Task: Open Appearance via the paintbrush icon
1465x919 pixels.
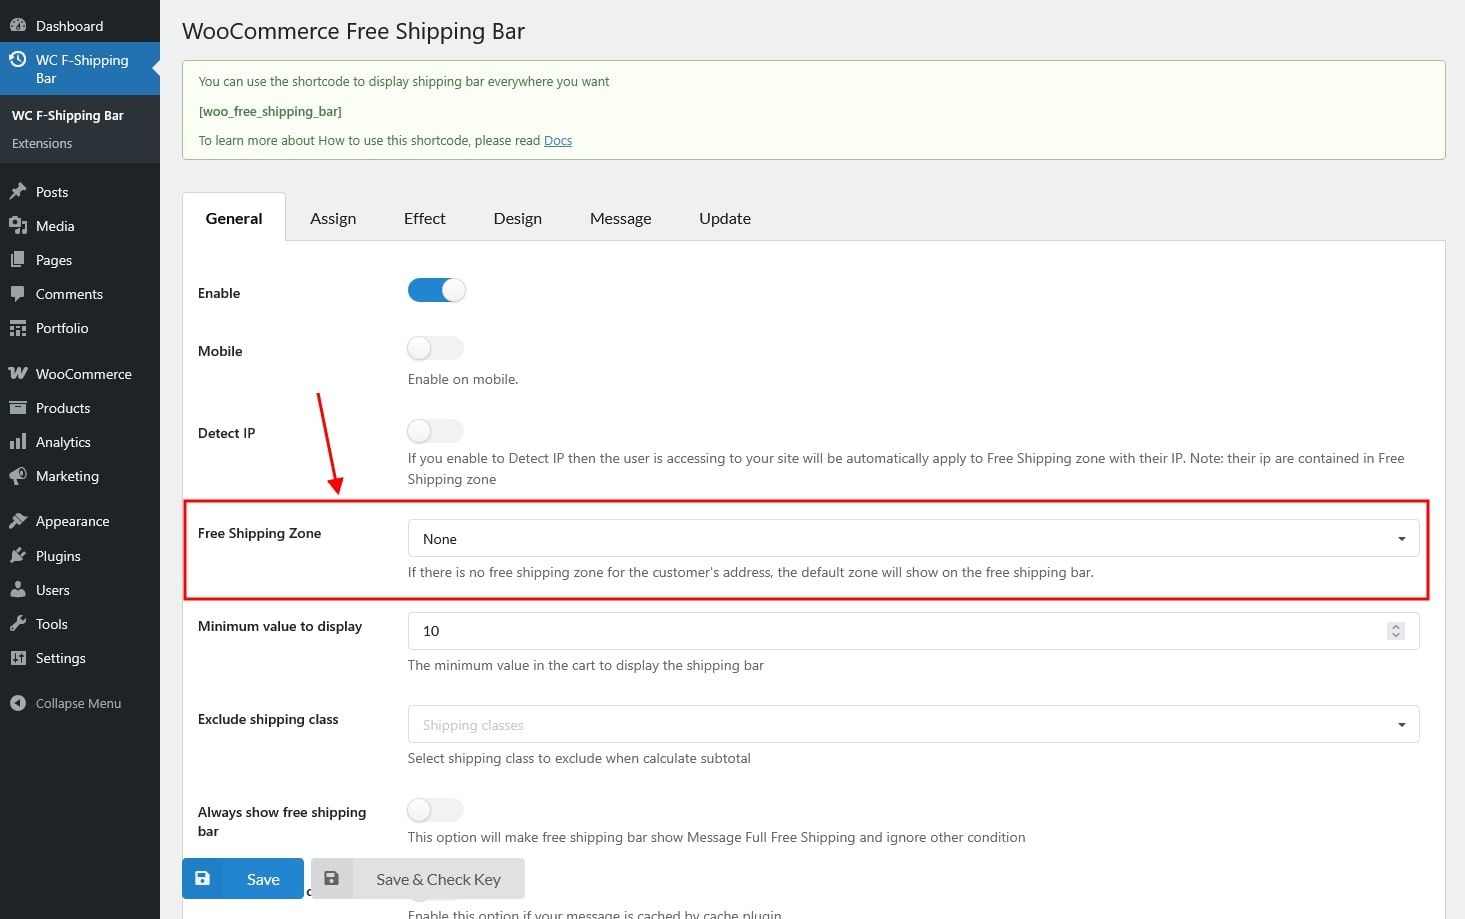Action: click(x=18, y=521)
